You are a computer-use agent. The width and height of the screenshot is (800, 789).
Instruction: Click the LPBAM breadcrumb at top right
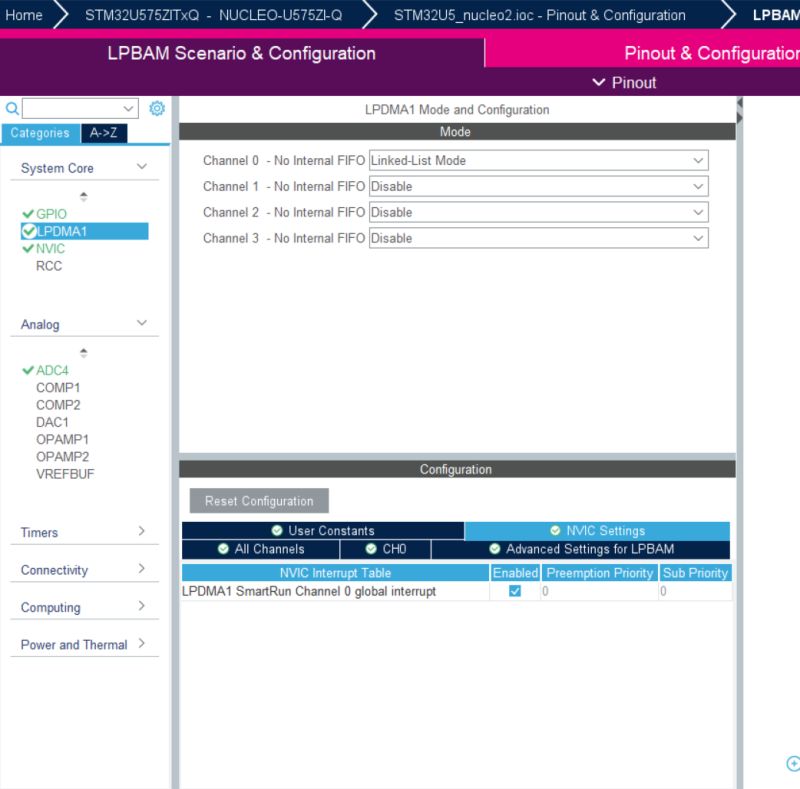click(x=776, y=15)
